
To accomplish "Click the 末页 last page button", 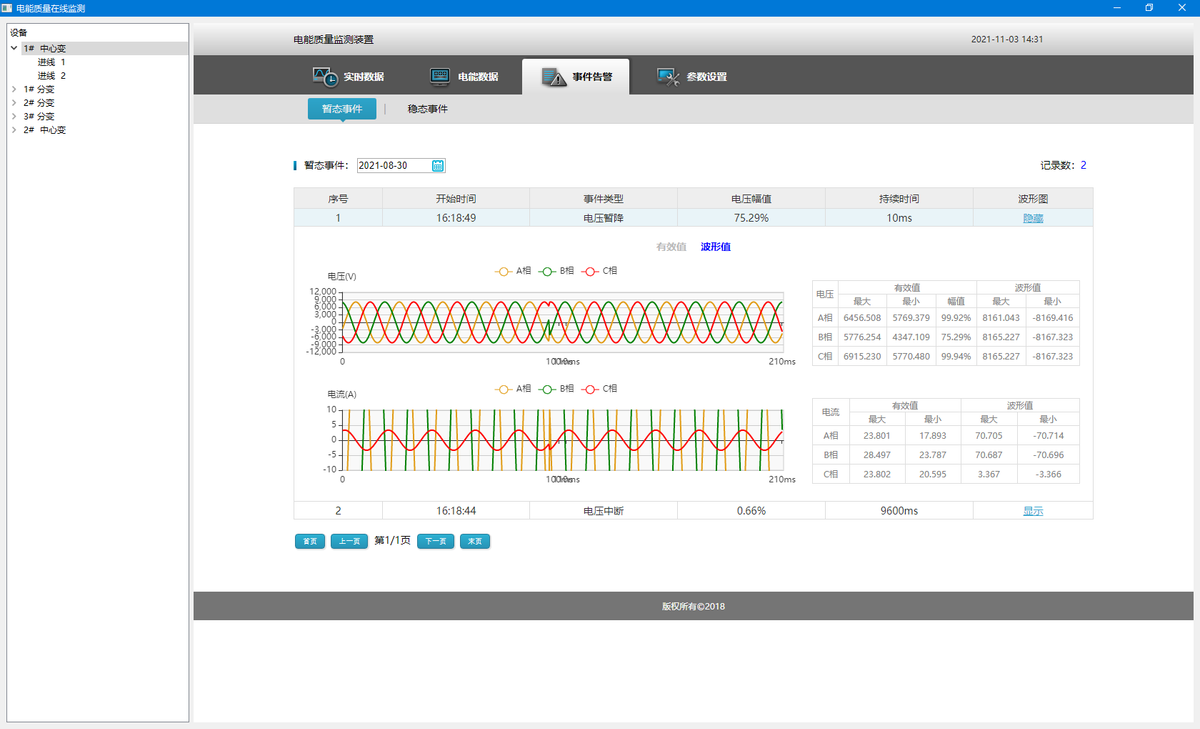I will click(x=475, y=541).
